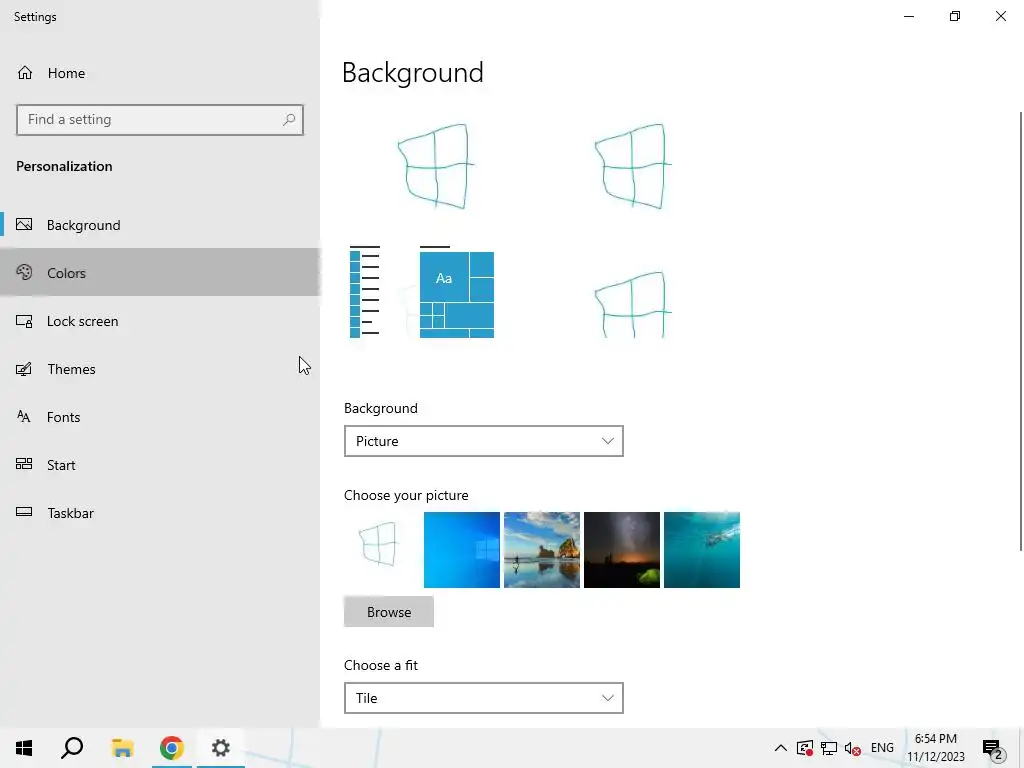
Task: Select Background in Personalization sidebar
Action: pyautogui.click(x=160, y=225)
